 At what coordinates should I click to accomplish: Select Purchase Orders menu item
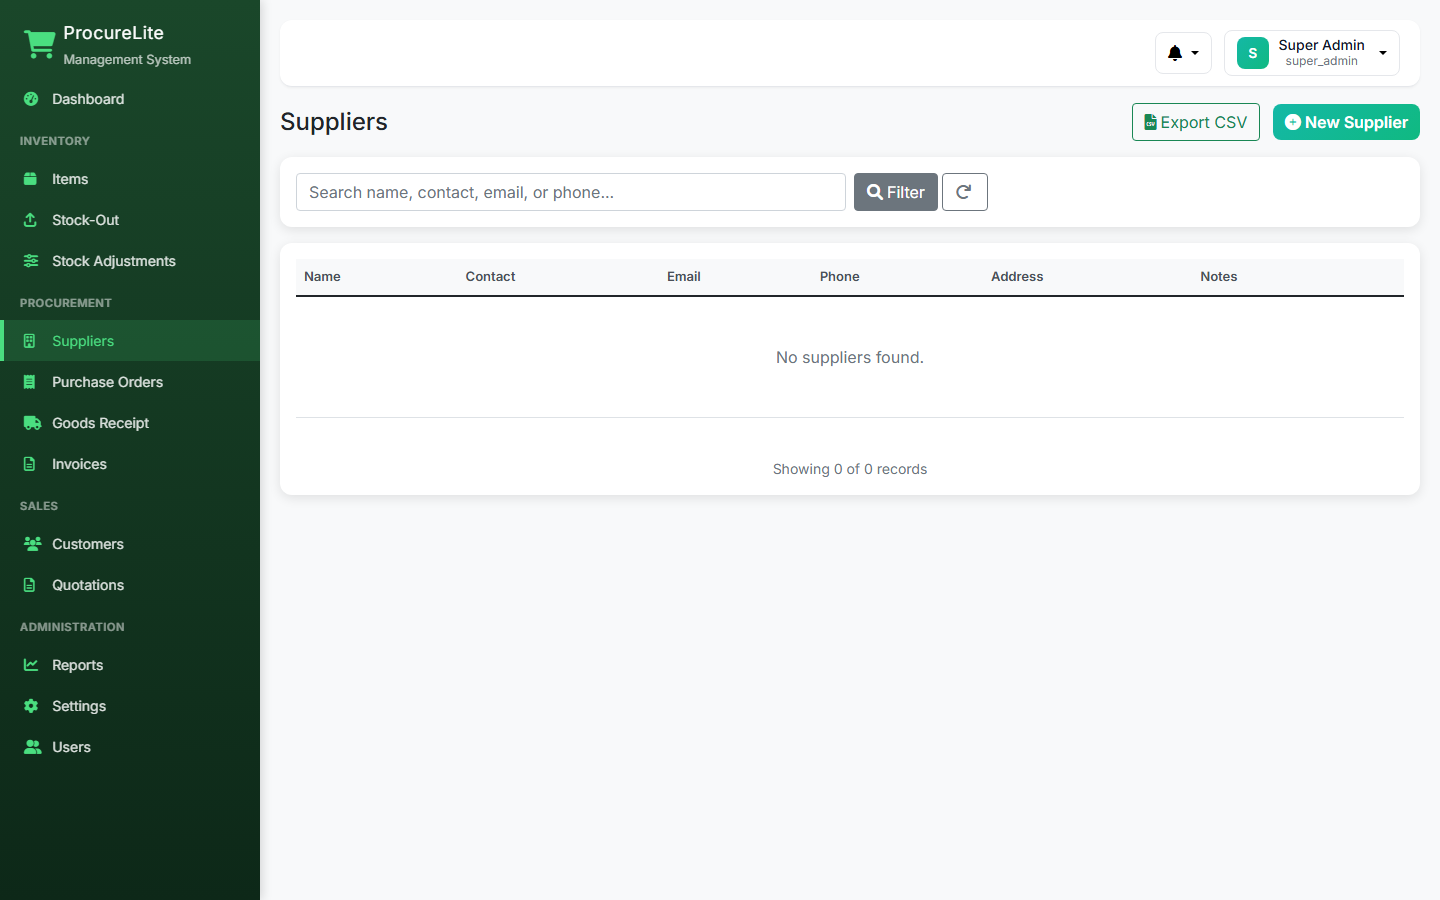tap(130, 382)
